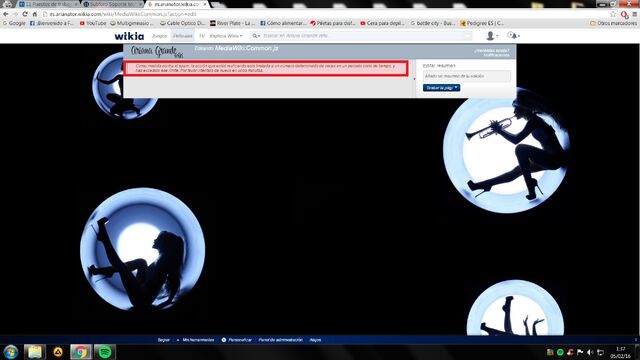
Task: Click the volume speaker tray icon
Action: (x=590, y=352)
